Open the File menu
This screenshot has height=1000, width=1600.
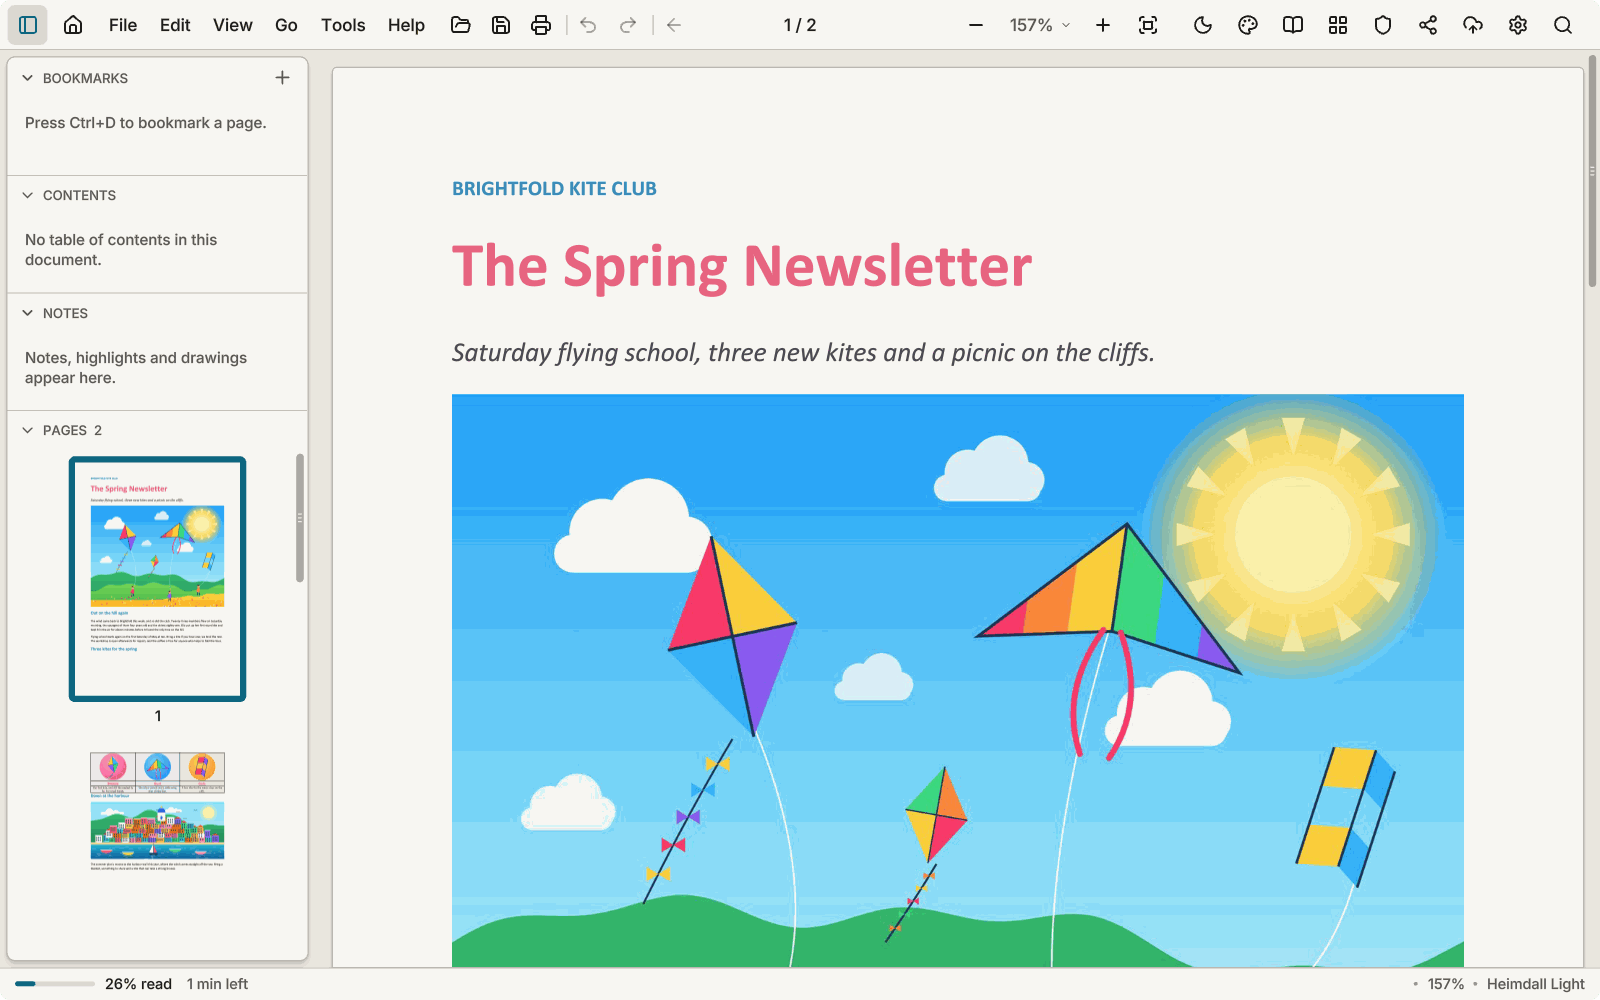(x=123, y=25)
